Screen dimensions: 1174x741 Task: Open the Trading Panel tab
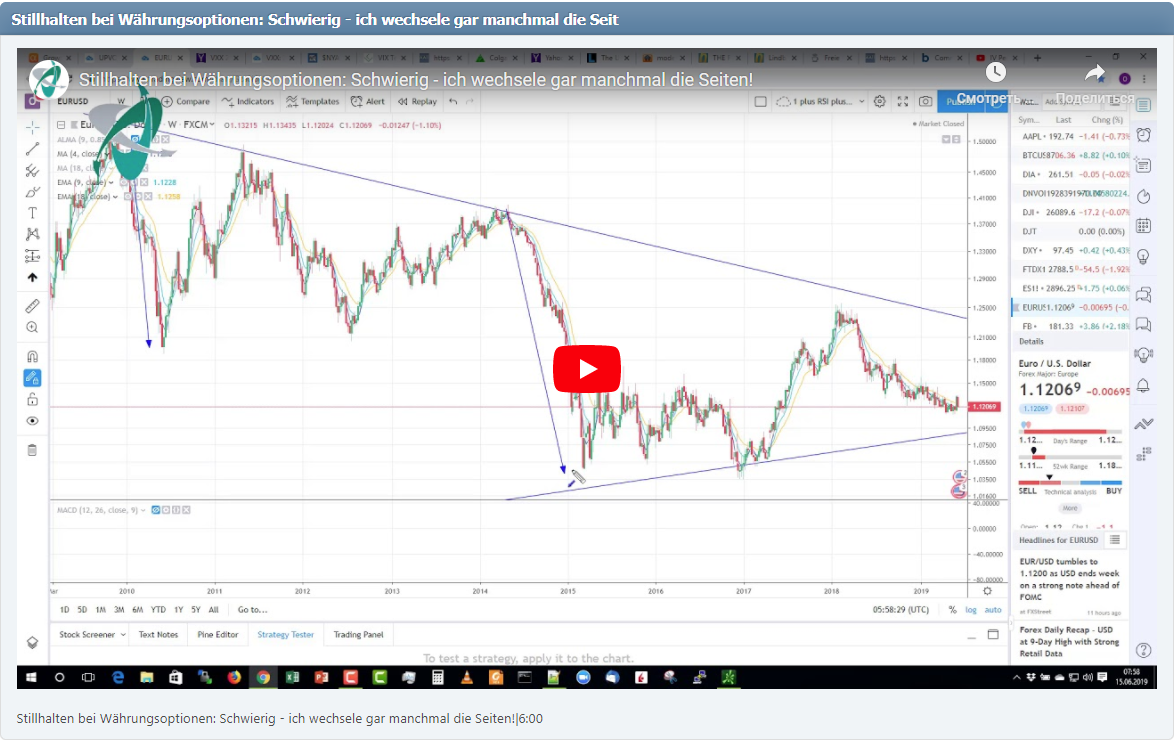[x=358, y=634]
